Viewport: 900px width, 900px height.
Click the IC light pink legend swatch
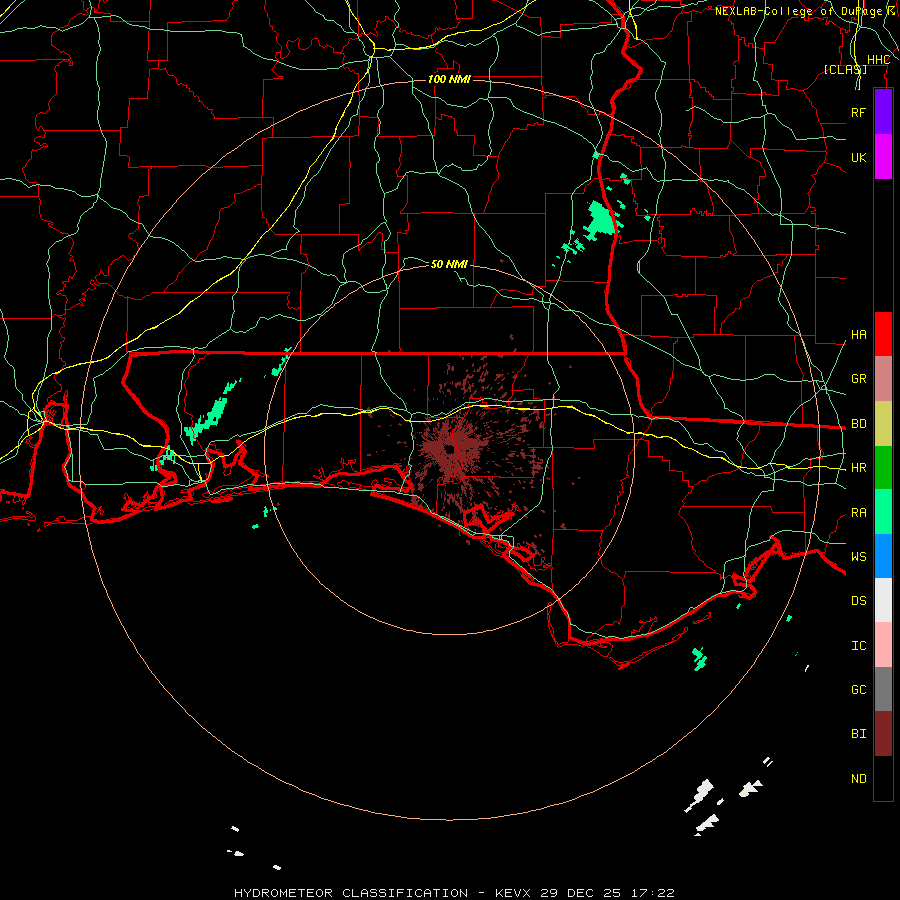point(883,645)
